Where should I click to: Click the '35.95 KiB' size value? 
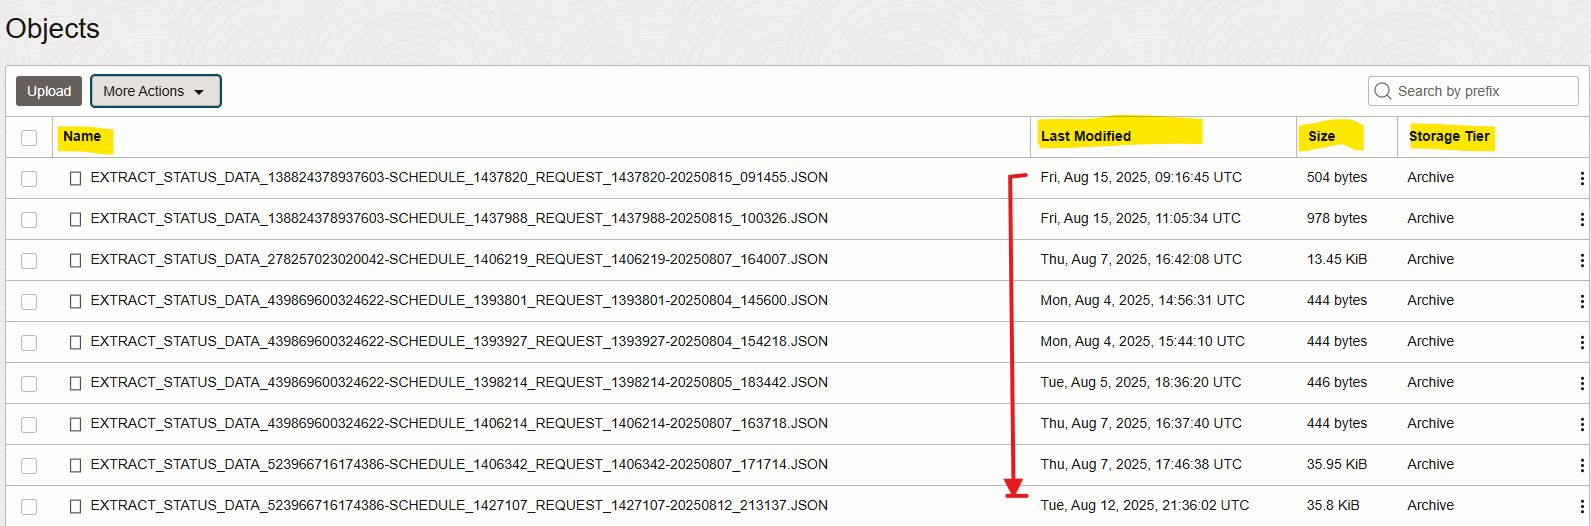1337,464
